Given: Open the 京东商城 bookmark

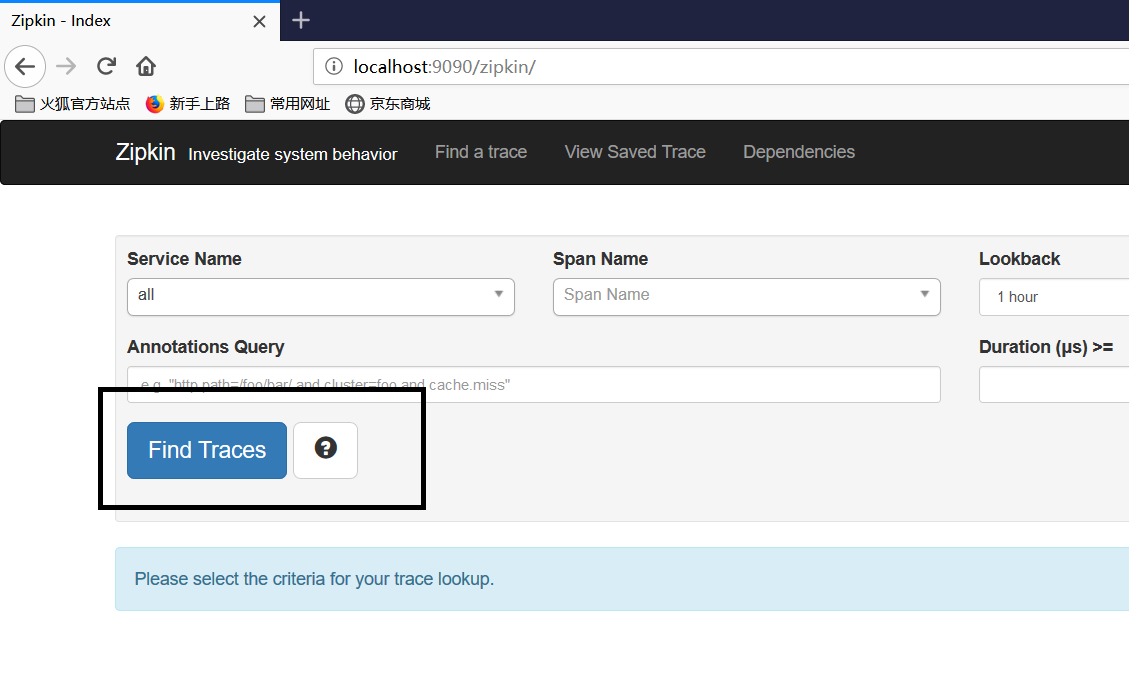Looking at the screenshot, I should (x=387, y=104).
